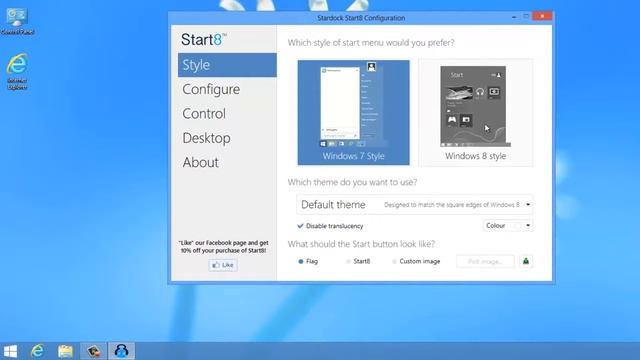Choose the Windows 8 style start menu
The width and height of the screenshot is (640, 360).
pyautogui.click(x=476, y=113)
